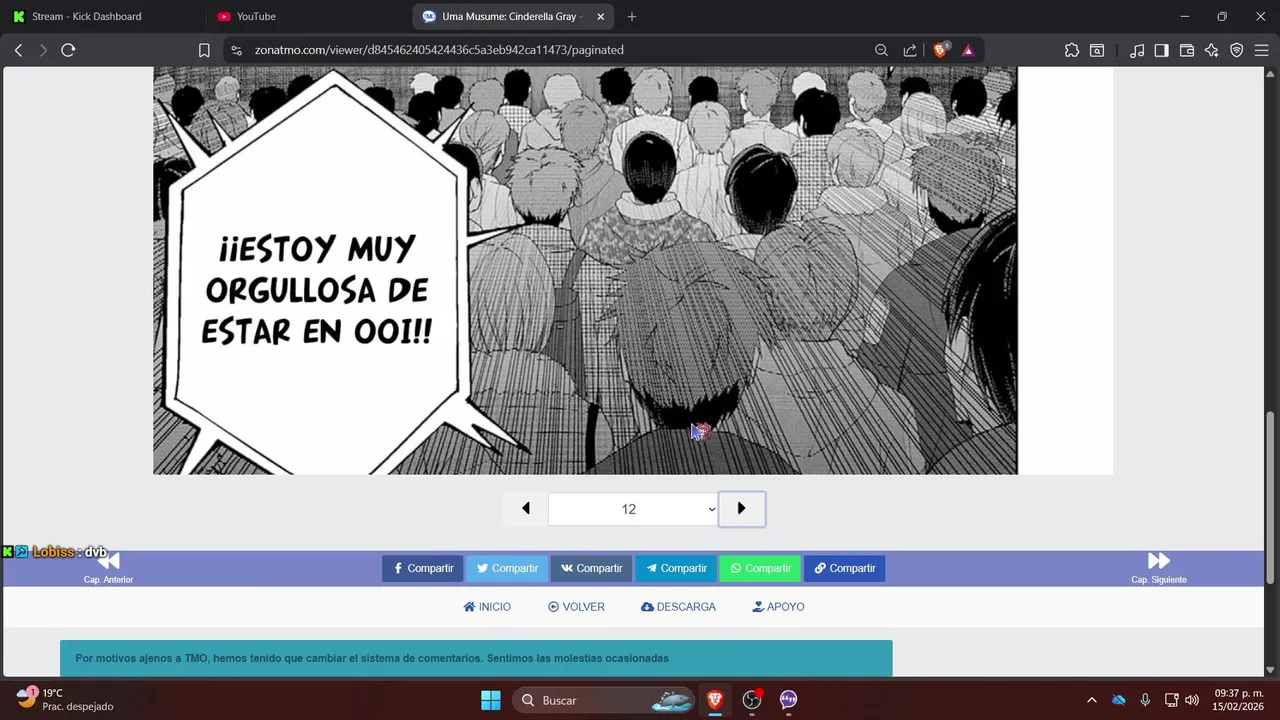Click the comment system notice banner text
Screen dimensions: 1280x720
pos(372,658)
